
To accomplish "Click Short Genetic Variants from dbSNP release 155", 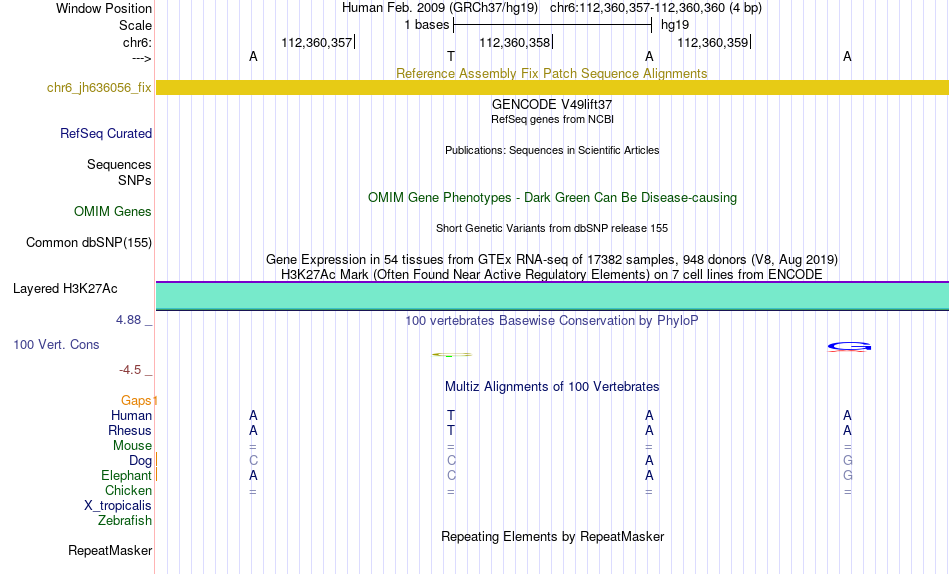I will 552,229.
